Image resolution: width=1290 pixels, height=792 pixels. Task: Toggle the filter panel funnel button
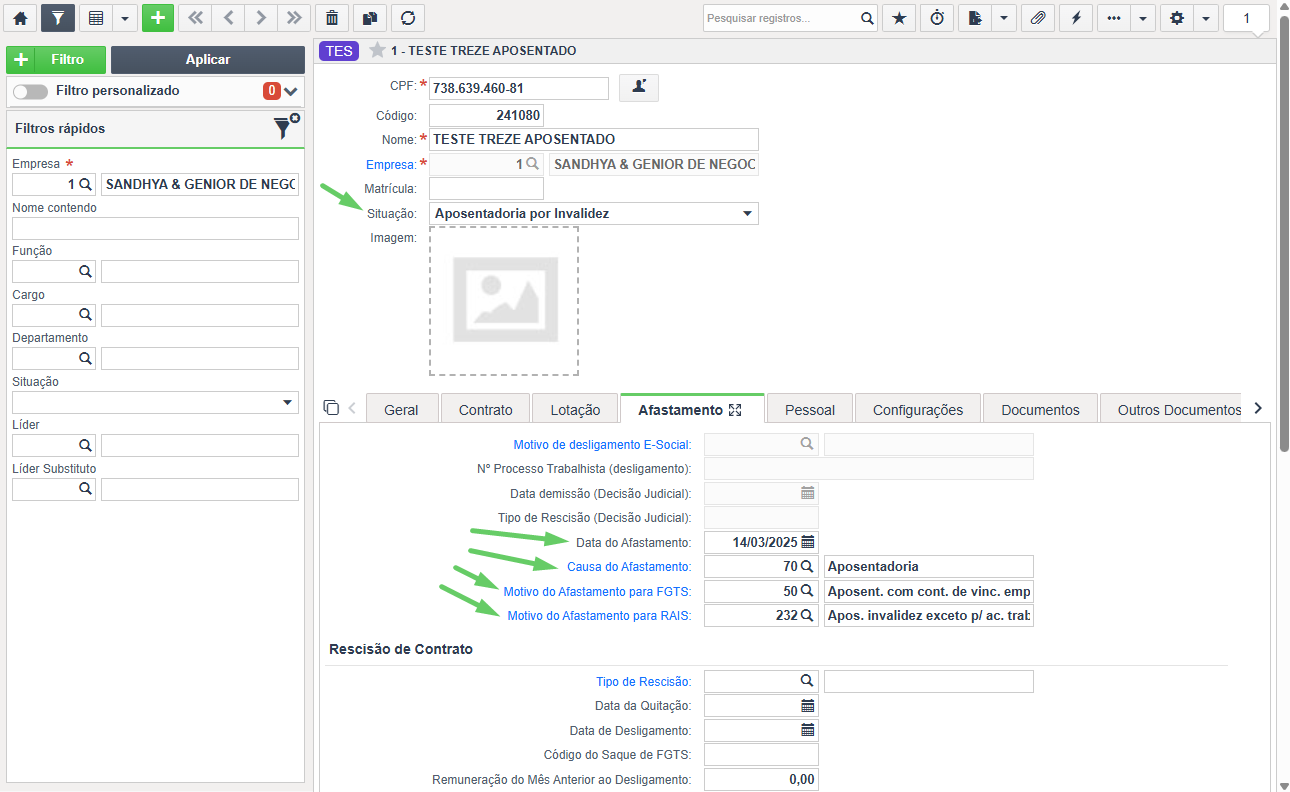click(58, 18)
